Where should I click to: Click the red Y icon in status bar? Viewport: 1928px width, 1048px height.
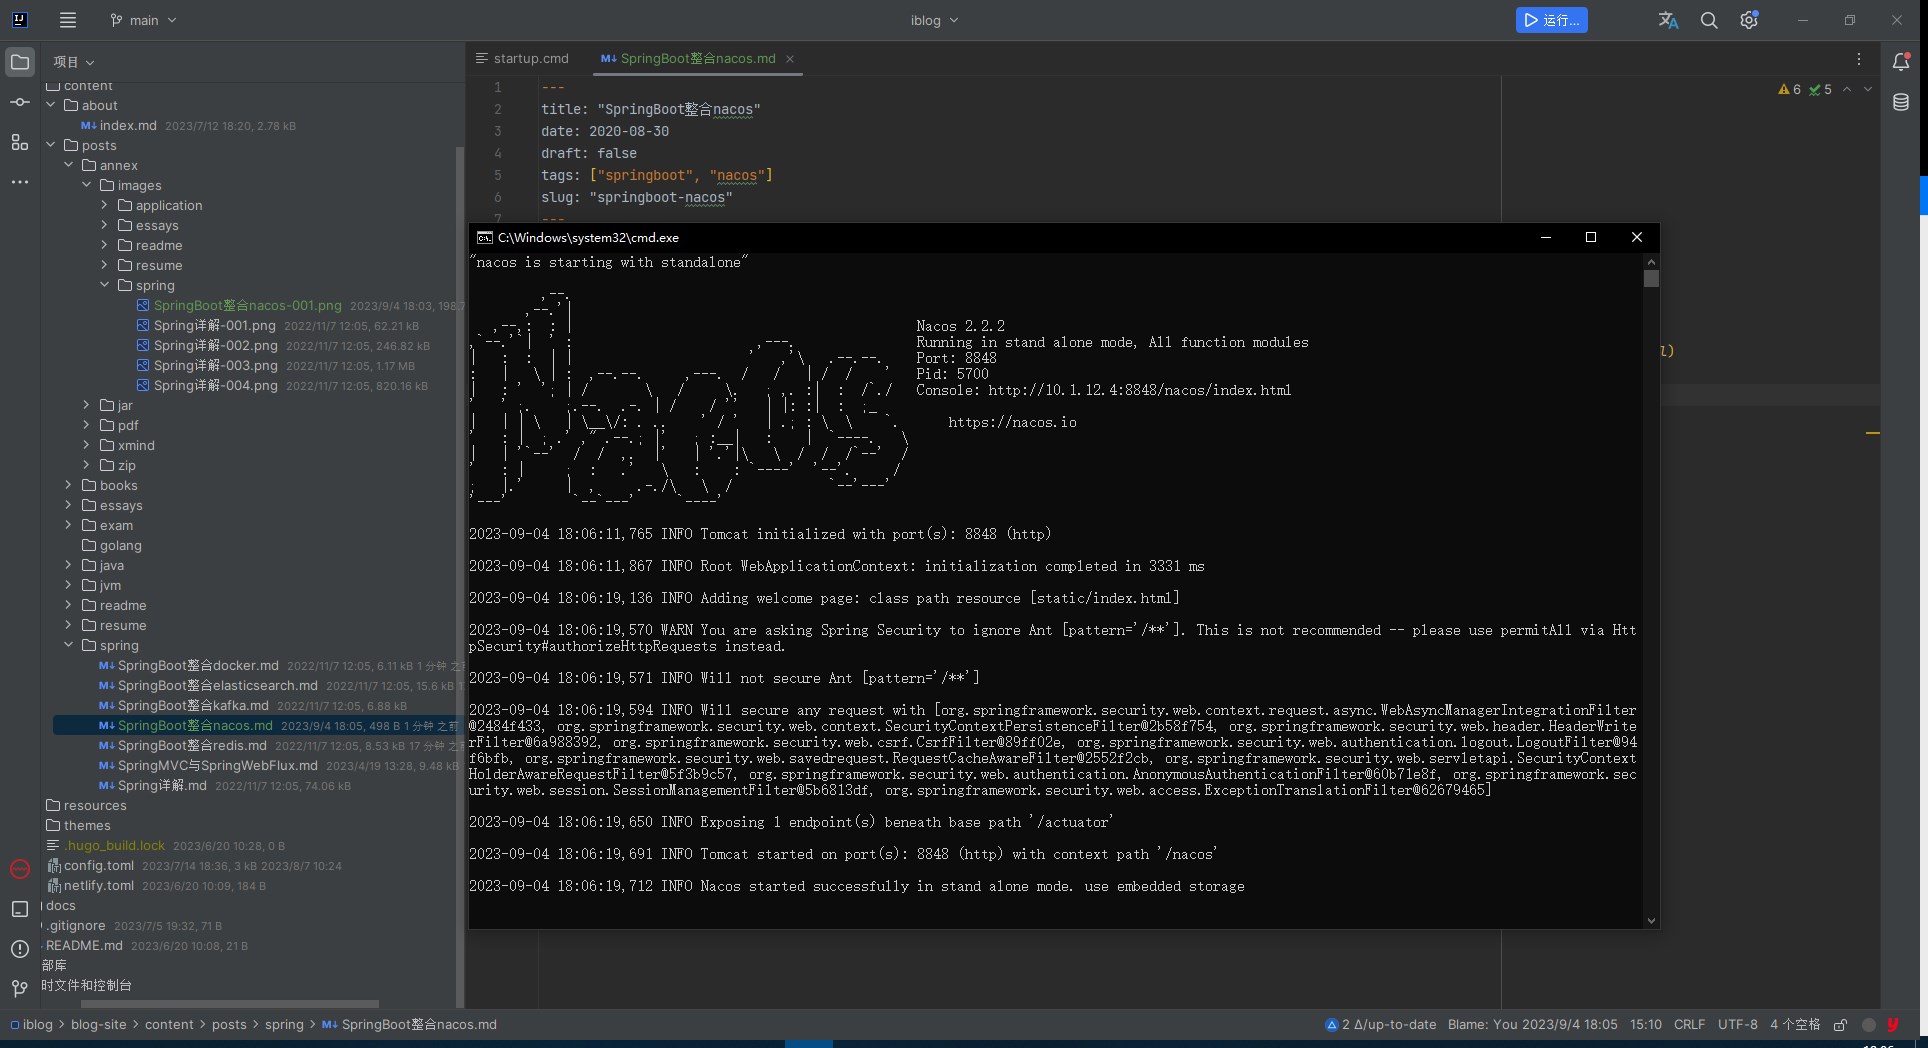[x=1893, y=1025]
